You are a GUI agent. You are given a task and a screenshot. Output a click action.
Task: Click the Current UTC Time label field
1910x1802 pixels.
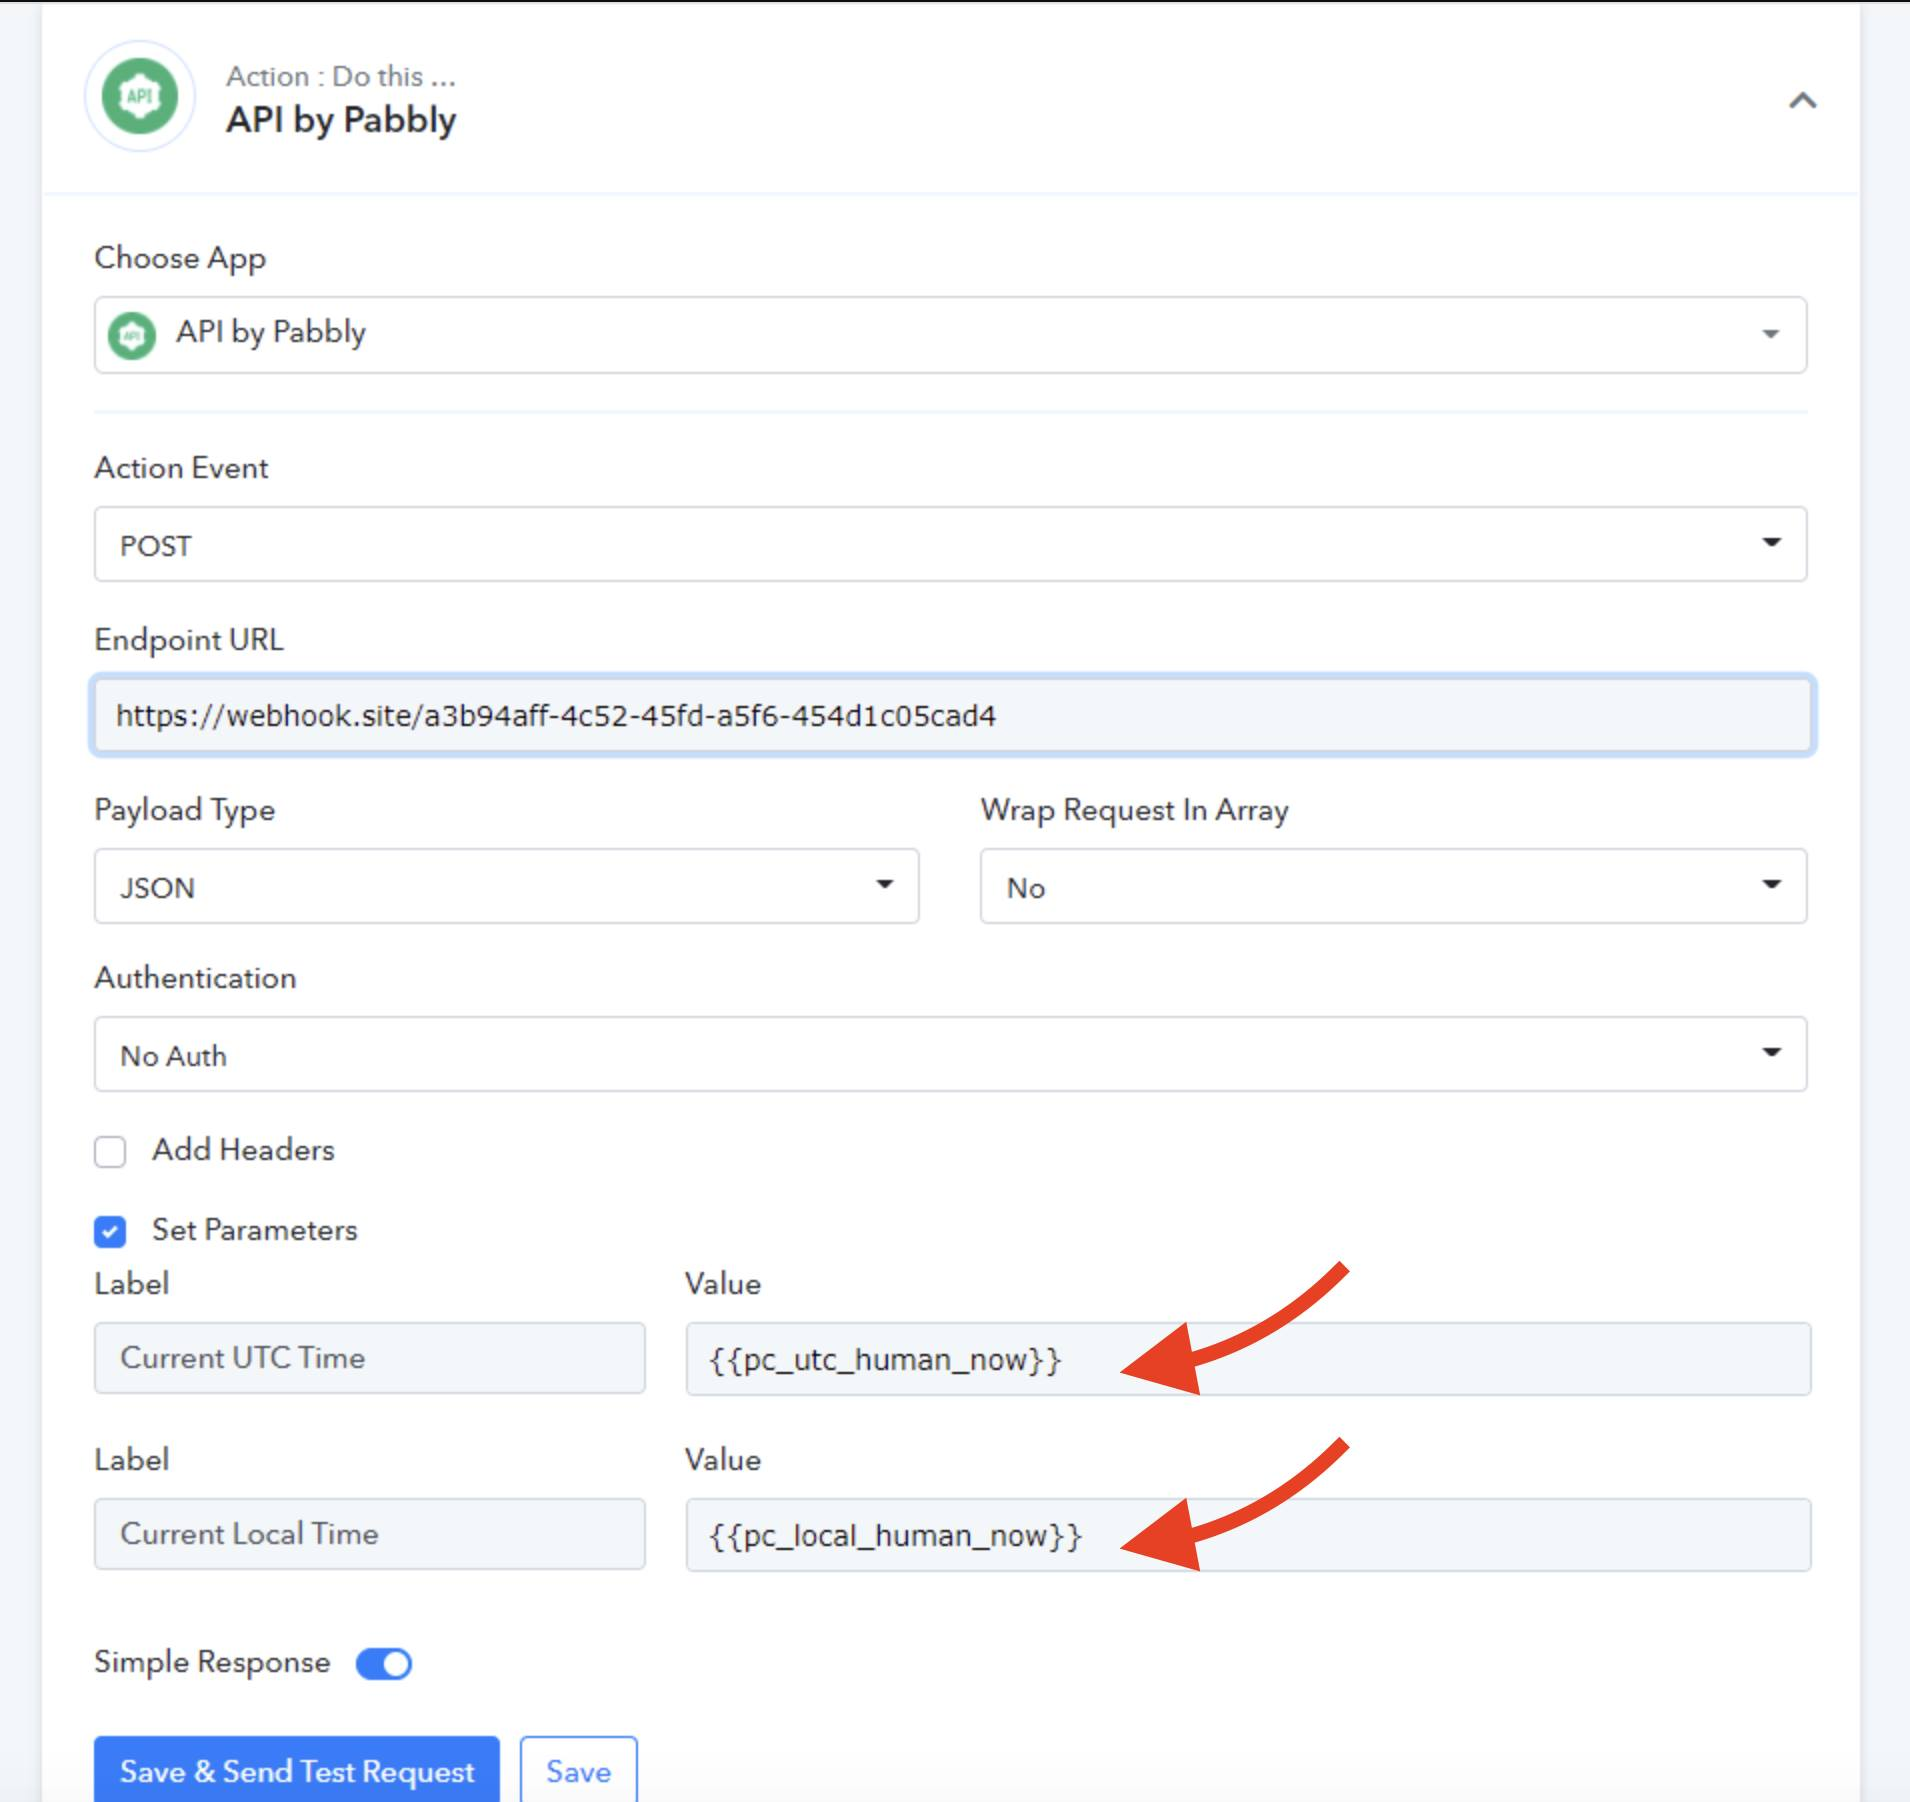click(370, 1358)
